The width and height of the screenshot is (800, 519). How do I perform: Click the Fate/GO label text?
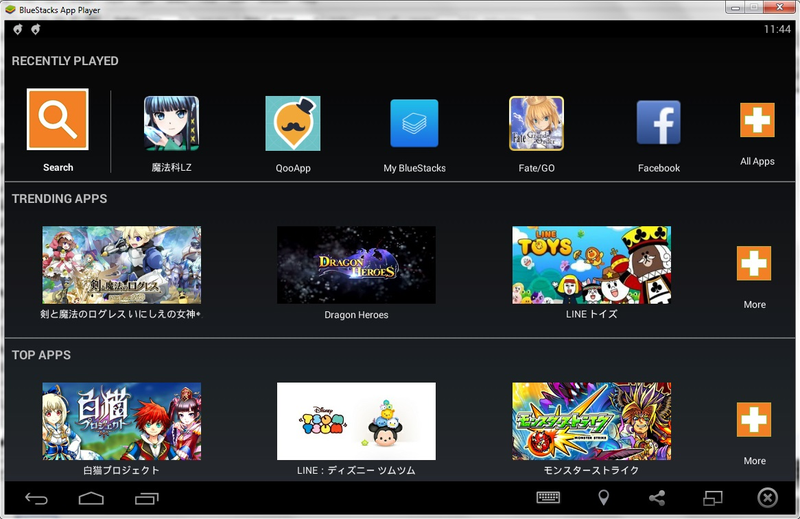(x=536, y=168)
